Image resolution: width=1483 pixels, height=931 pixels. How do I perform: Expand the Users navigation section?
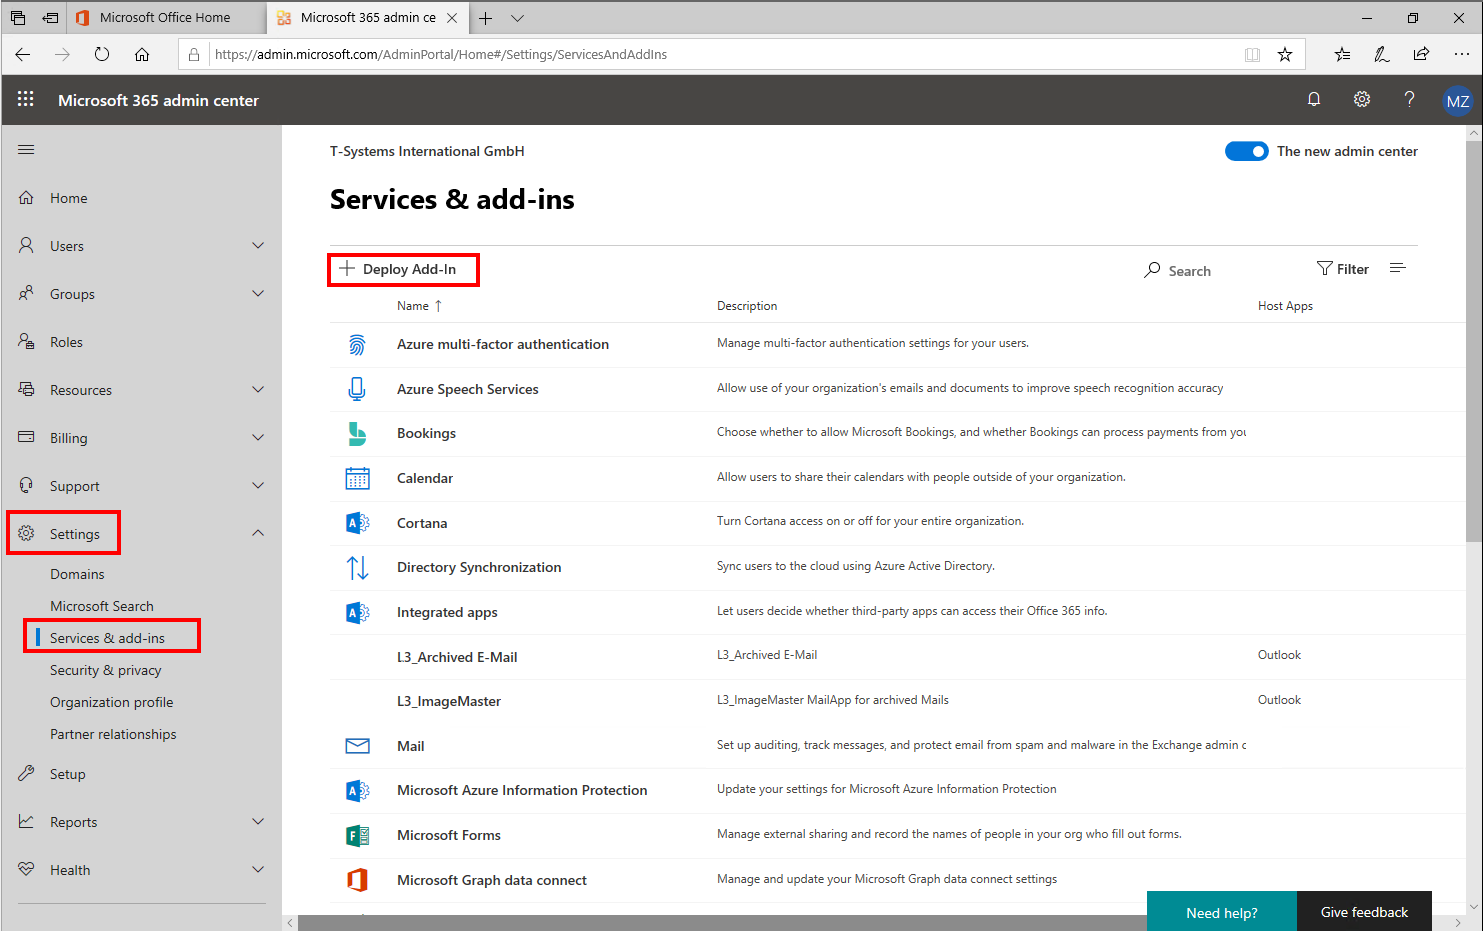point(258,245)
